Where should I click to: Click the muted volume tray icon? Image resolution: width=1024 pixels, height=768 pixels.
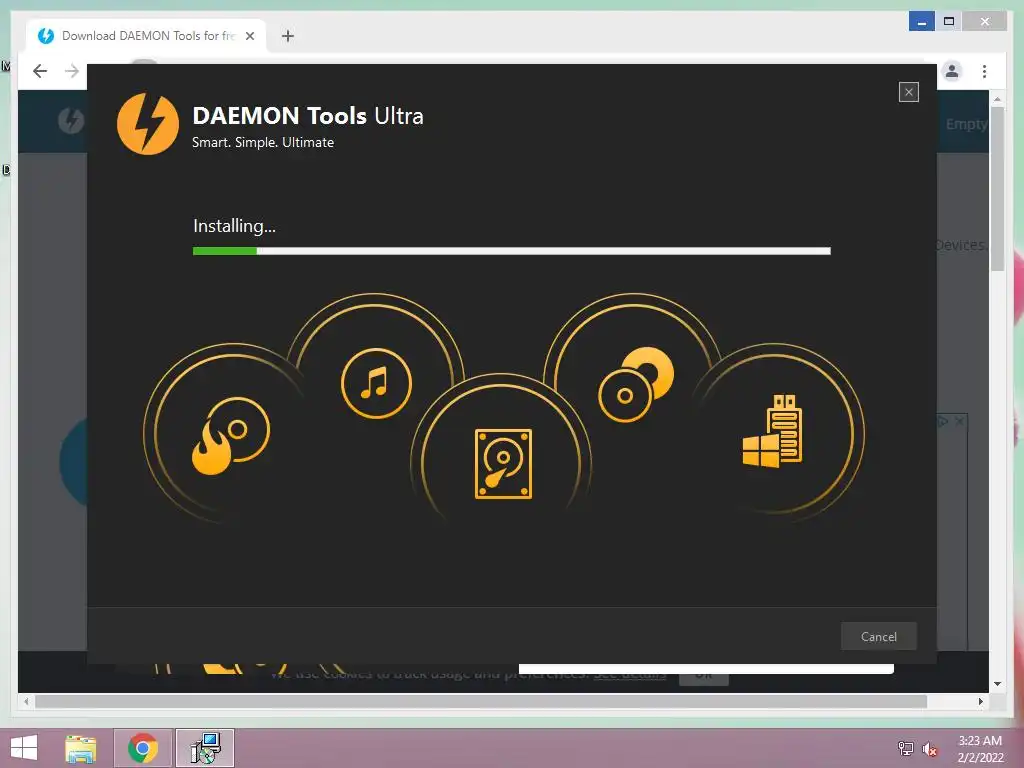point(930,749)
